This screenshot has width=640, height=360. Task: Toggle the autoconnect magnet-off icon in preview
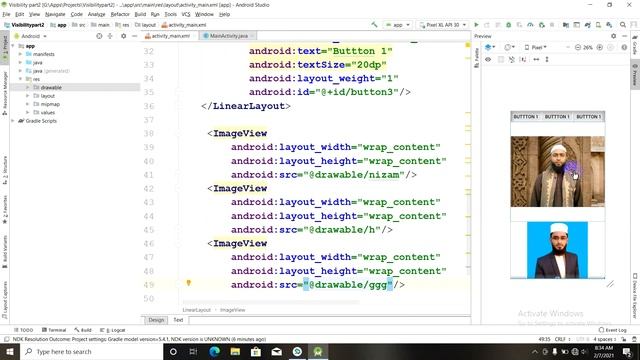pos(512,59)
